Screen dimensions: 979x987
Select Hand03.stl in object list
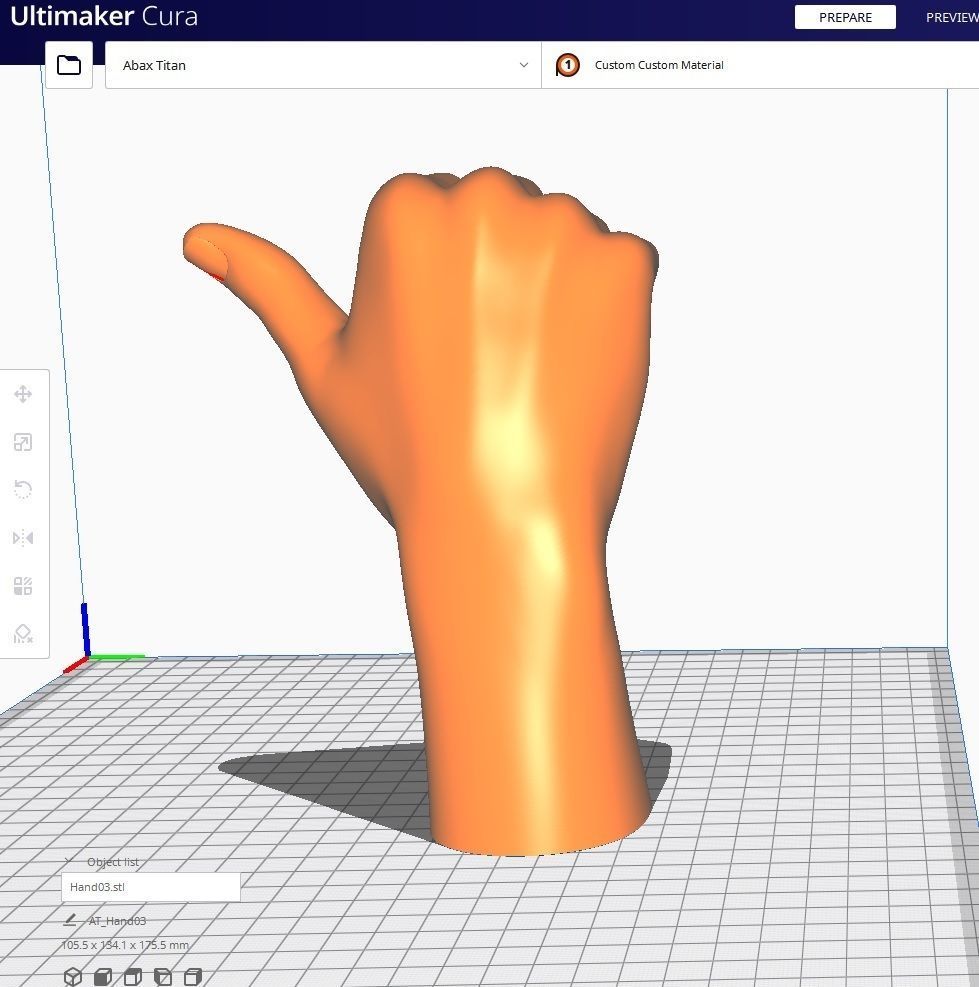click(x=150, y=887)
